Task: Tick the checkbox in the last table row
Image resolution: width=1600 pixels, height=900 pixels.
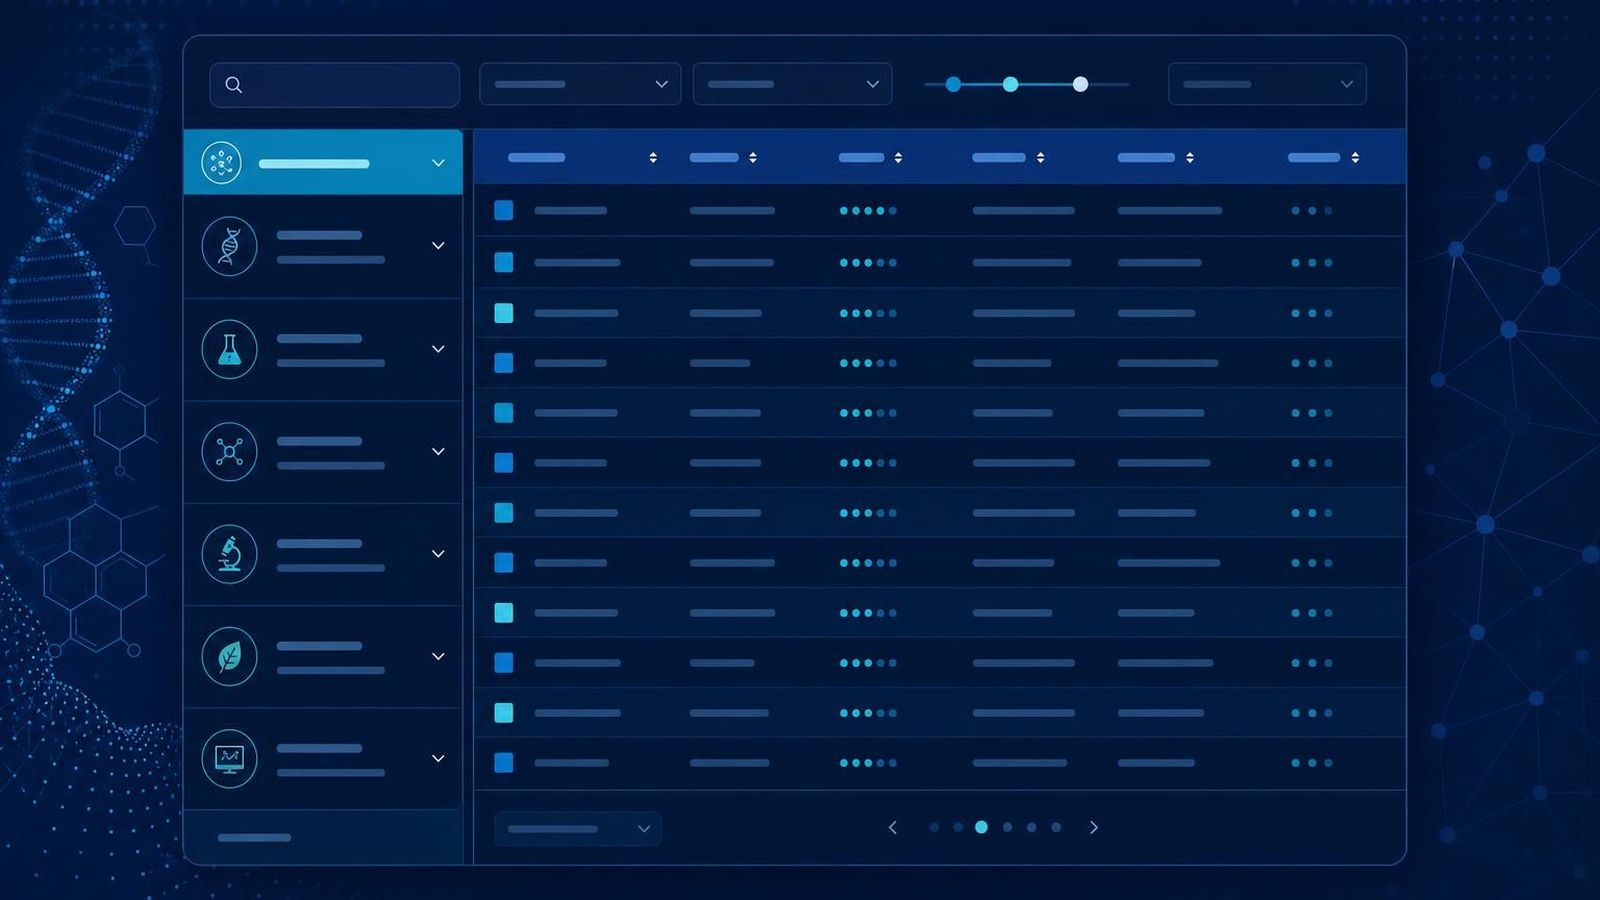Action: coord(504,763)
